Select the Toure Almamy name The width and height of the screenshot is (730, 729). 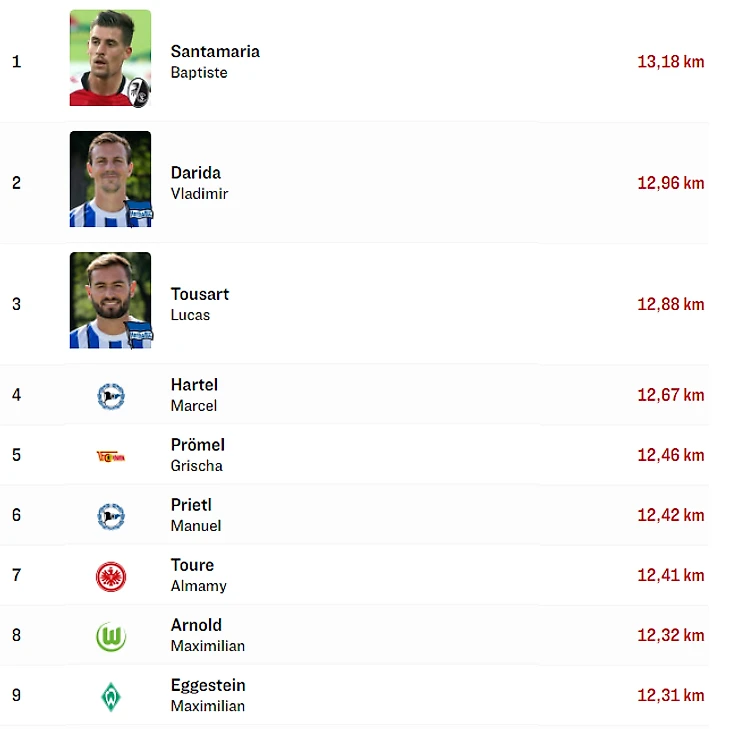click(192, 565)
